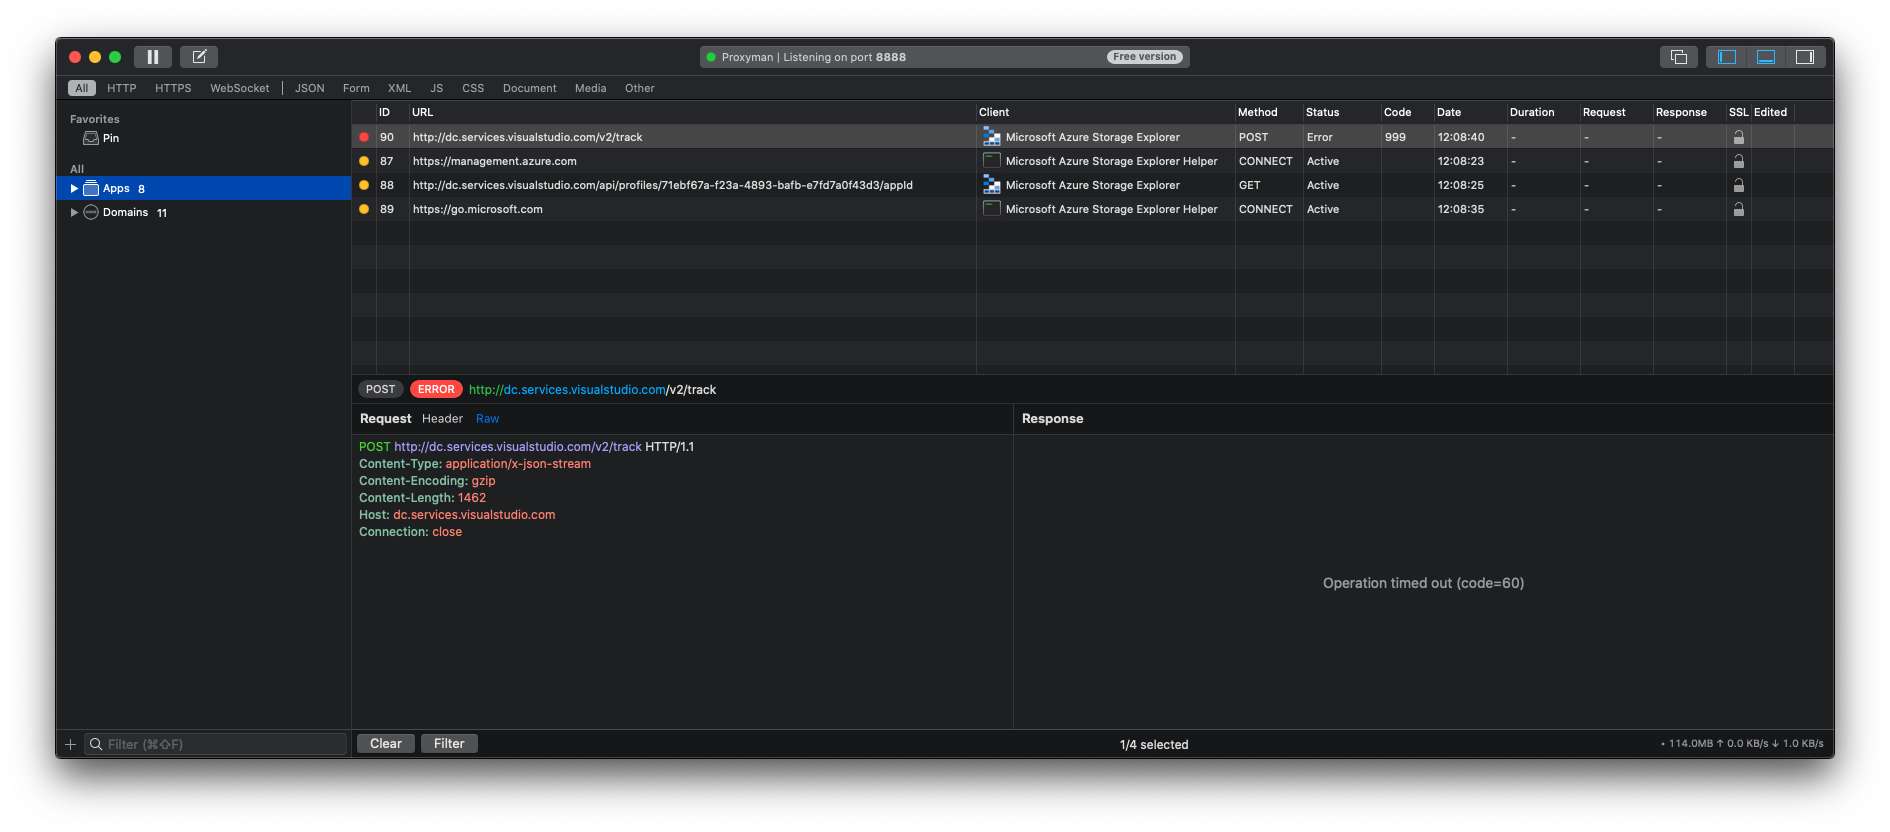The width and height of the screenshot is (1890, 832).
Task: Select the JS filter tab
Action: (437, 88)
